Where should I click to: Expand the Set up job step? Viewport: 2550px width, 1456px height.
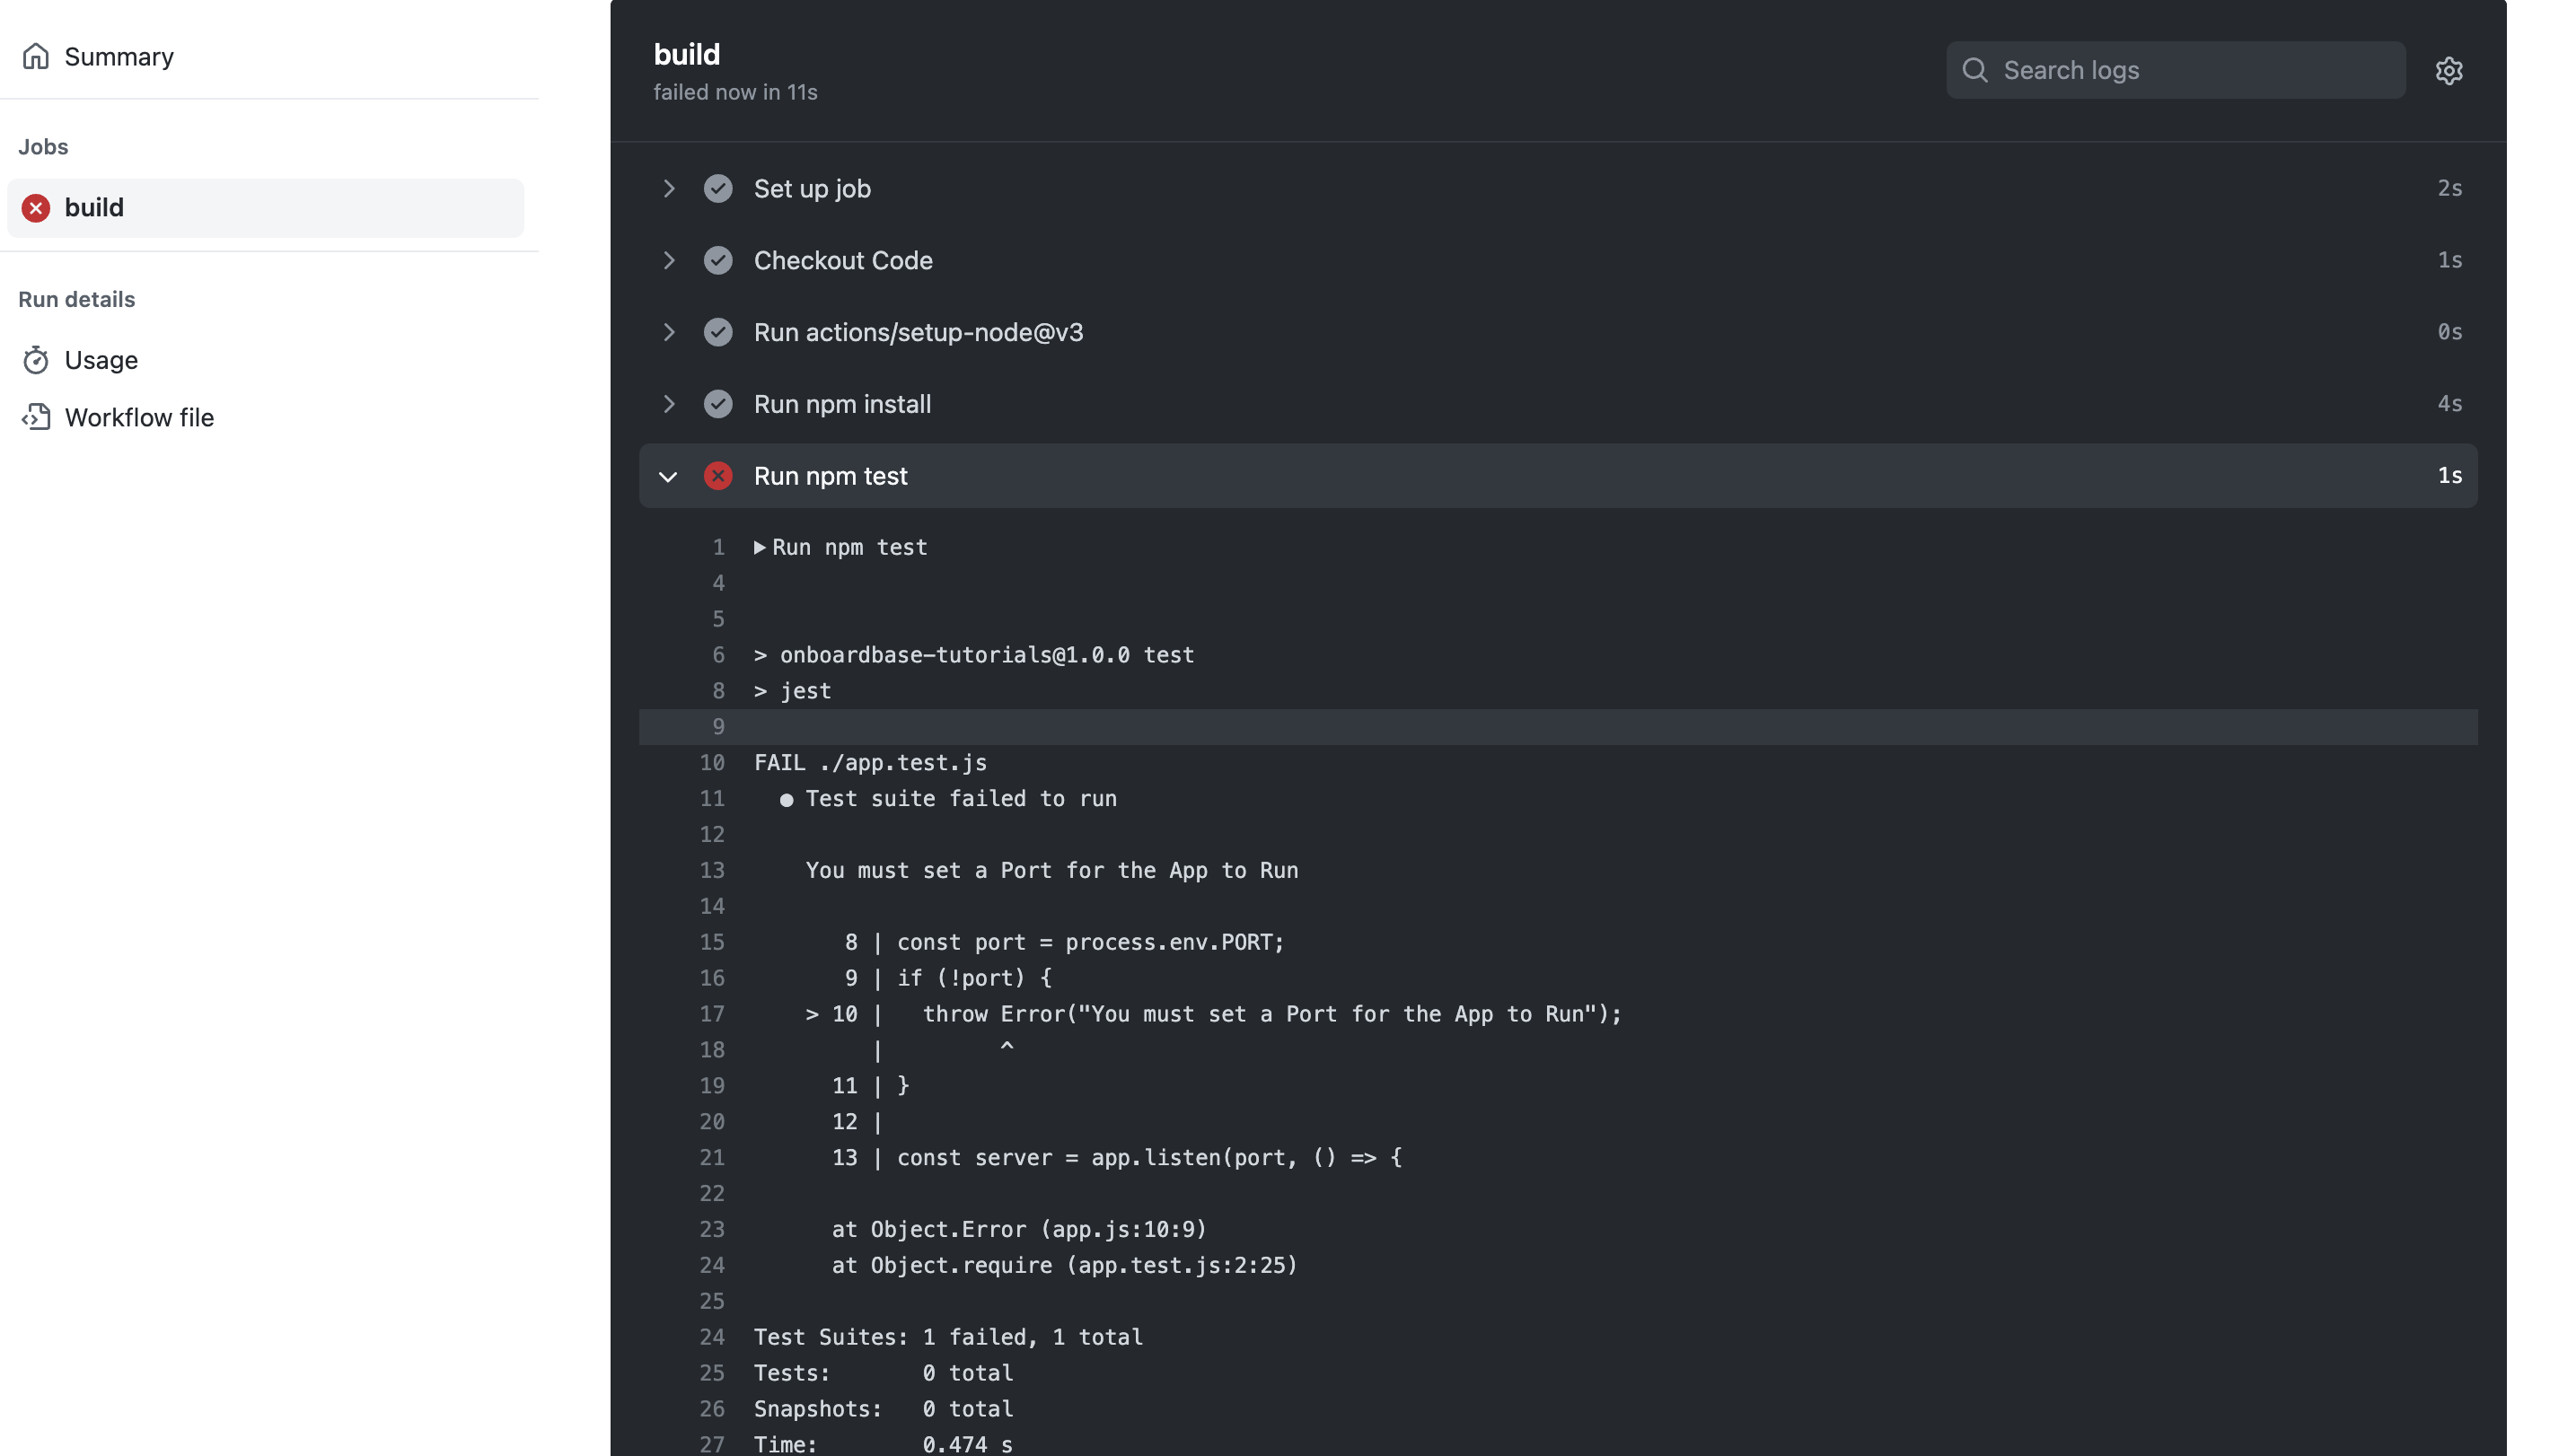pyautogui.click(x=669, y=189)
